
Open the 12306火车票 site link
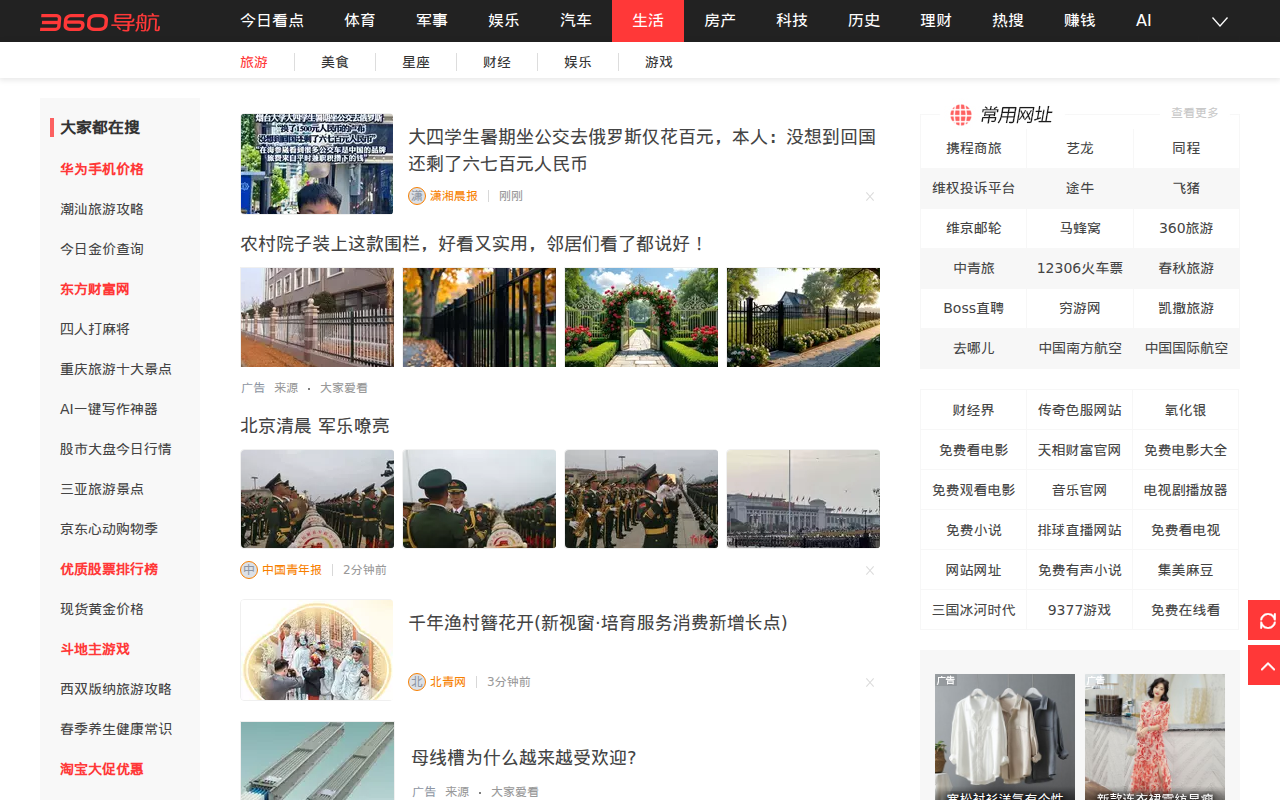click(x=1080, y=268)
